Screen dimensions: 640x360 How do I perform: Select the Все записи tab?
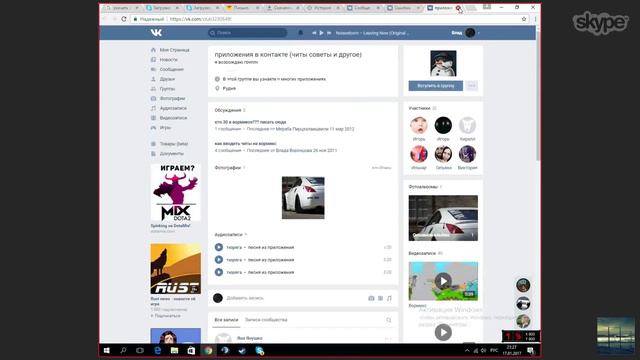point(226,320)
